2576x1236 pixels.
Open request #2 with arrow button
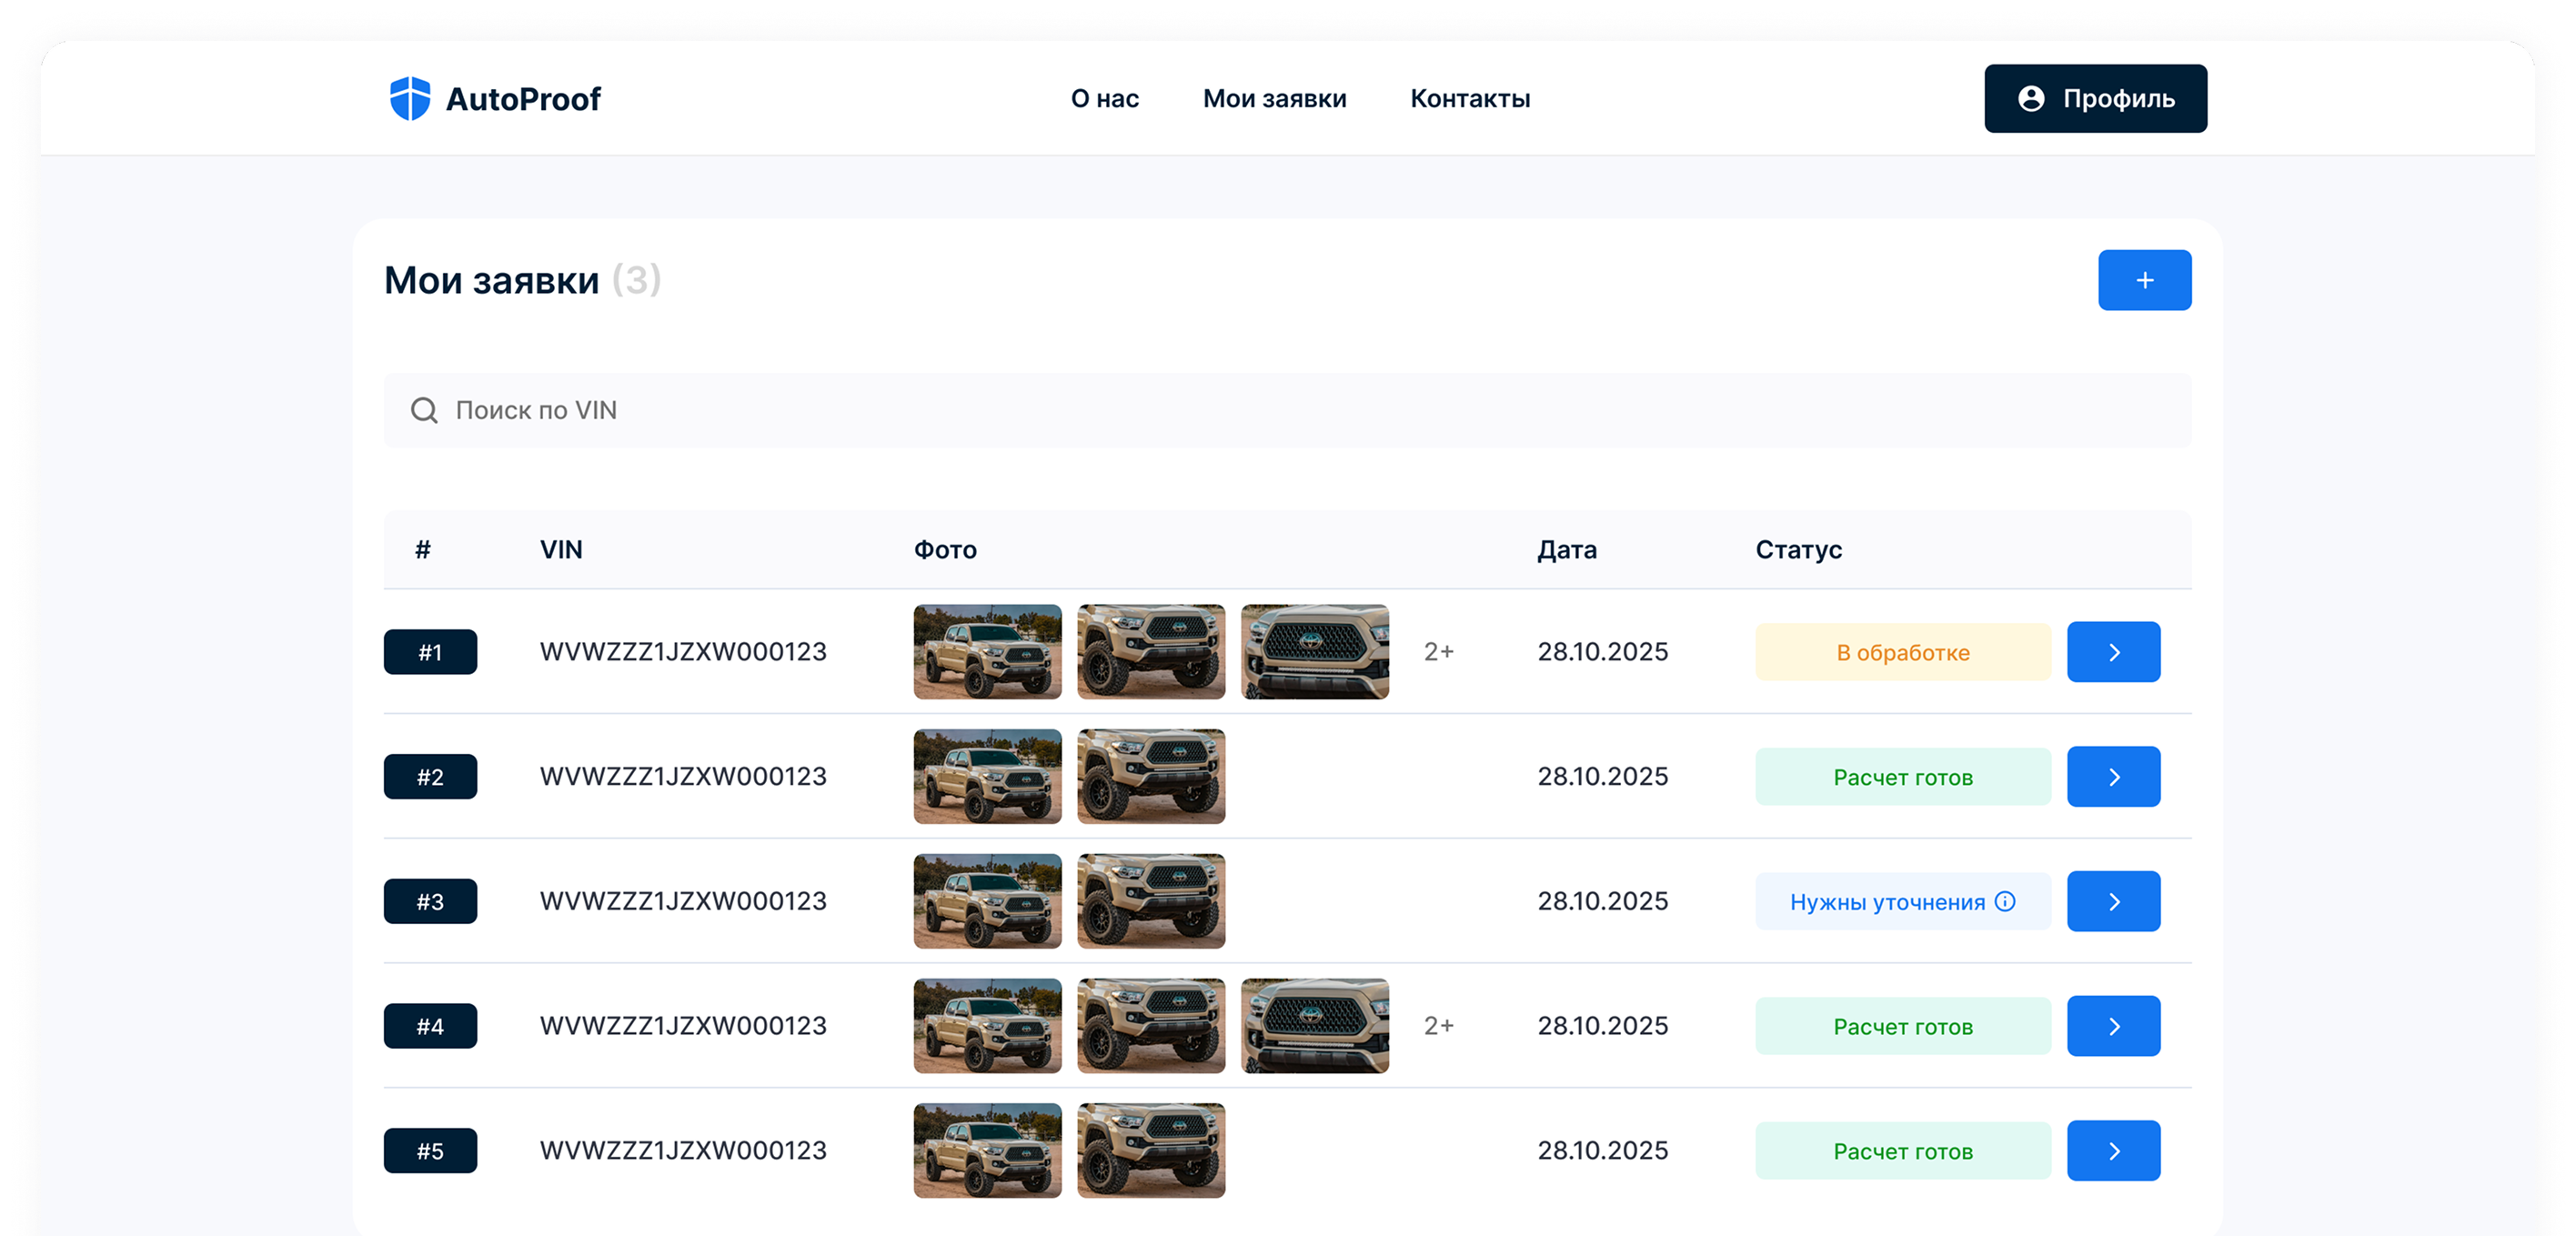[2113, 777]
